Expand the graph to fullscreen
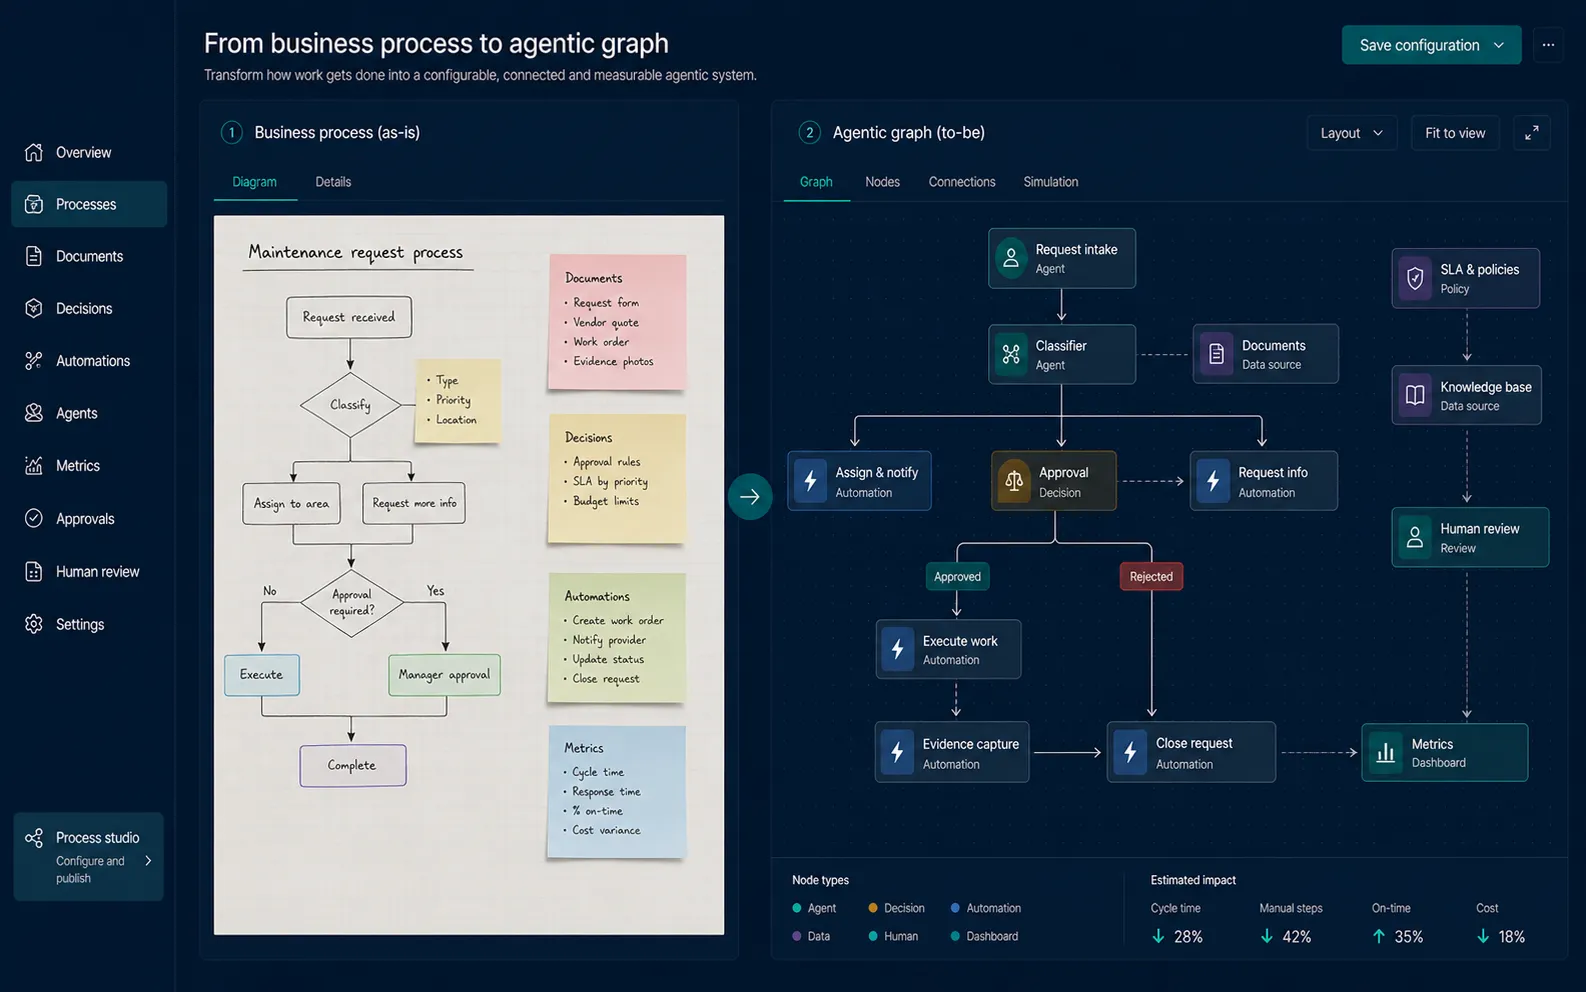The width and height of the screenshot is (1586, 992). click(x=1532, y=133)
